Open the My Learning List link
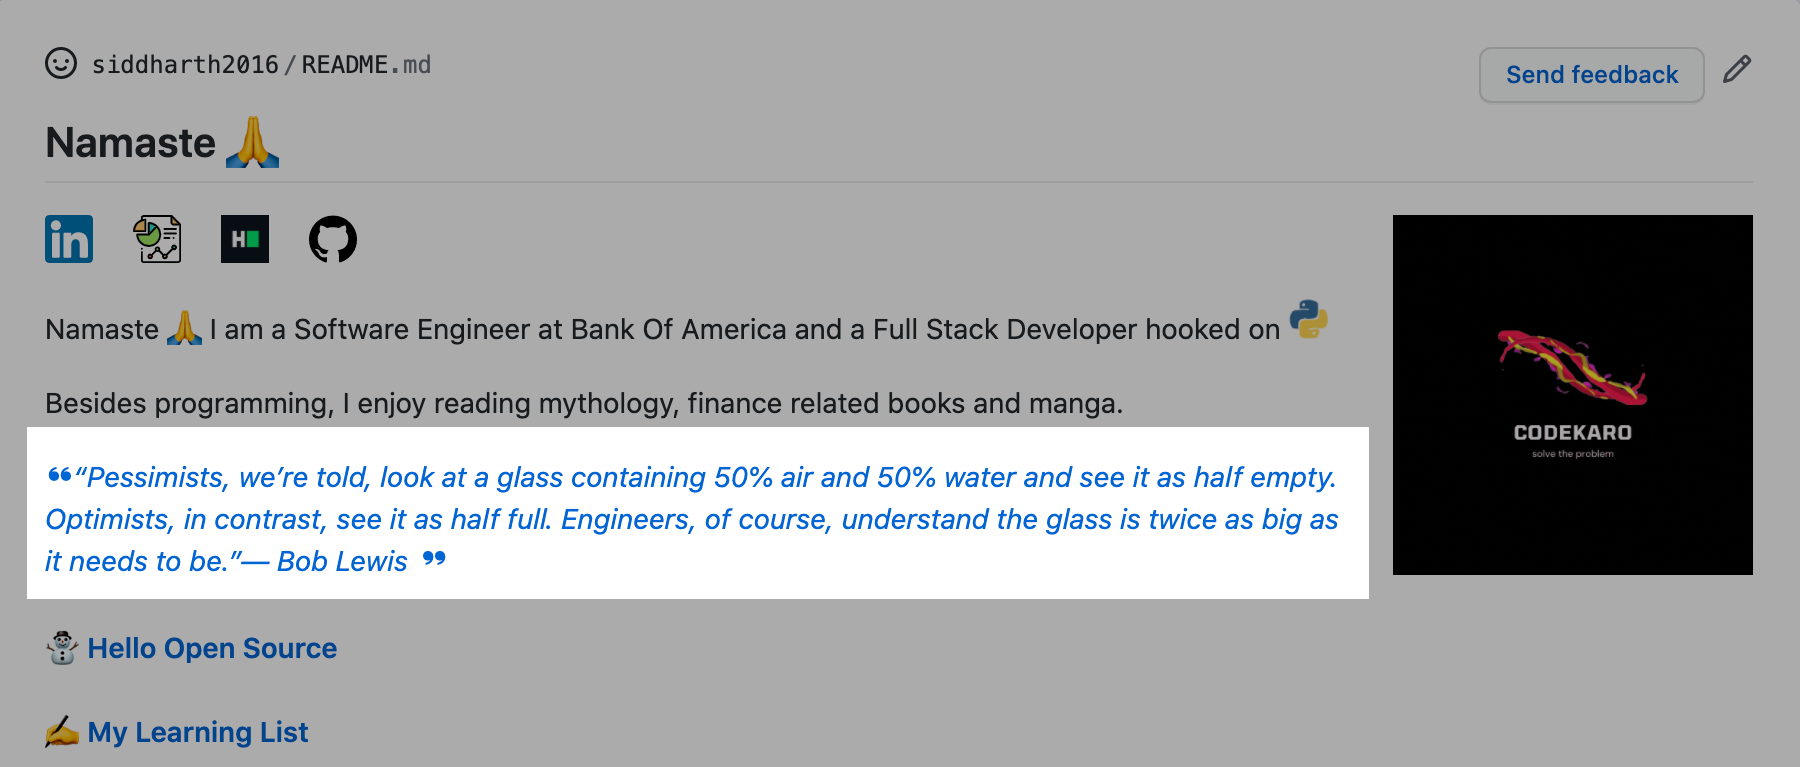The height and width of the screenshot is (767, 1800). (x=198, y=731)
